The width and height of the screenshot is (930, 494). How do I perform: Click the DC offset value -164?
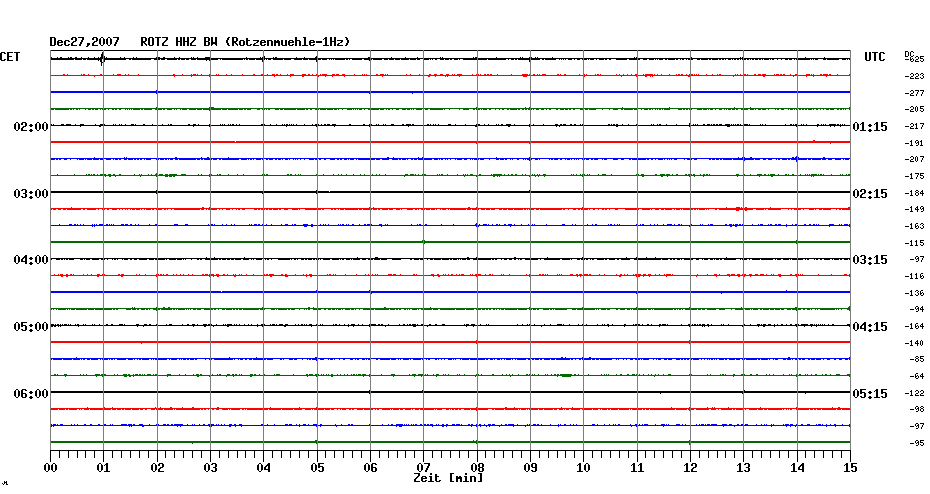pyautogui.click(x=915, y=327)
